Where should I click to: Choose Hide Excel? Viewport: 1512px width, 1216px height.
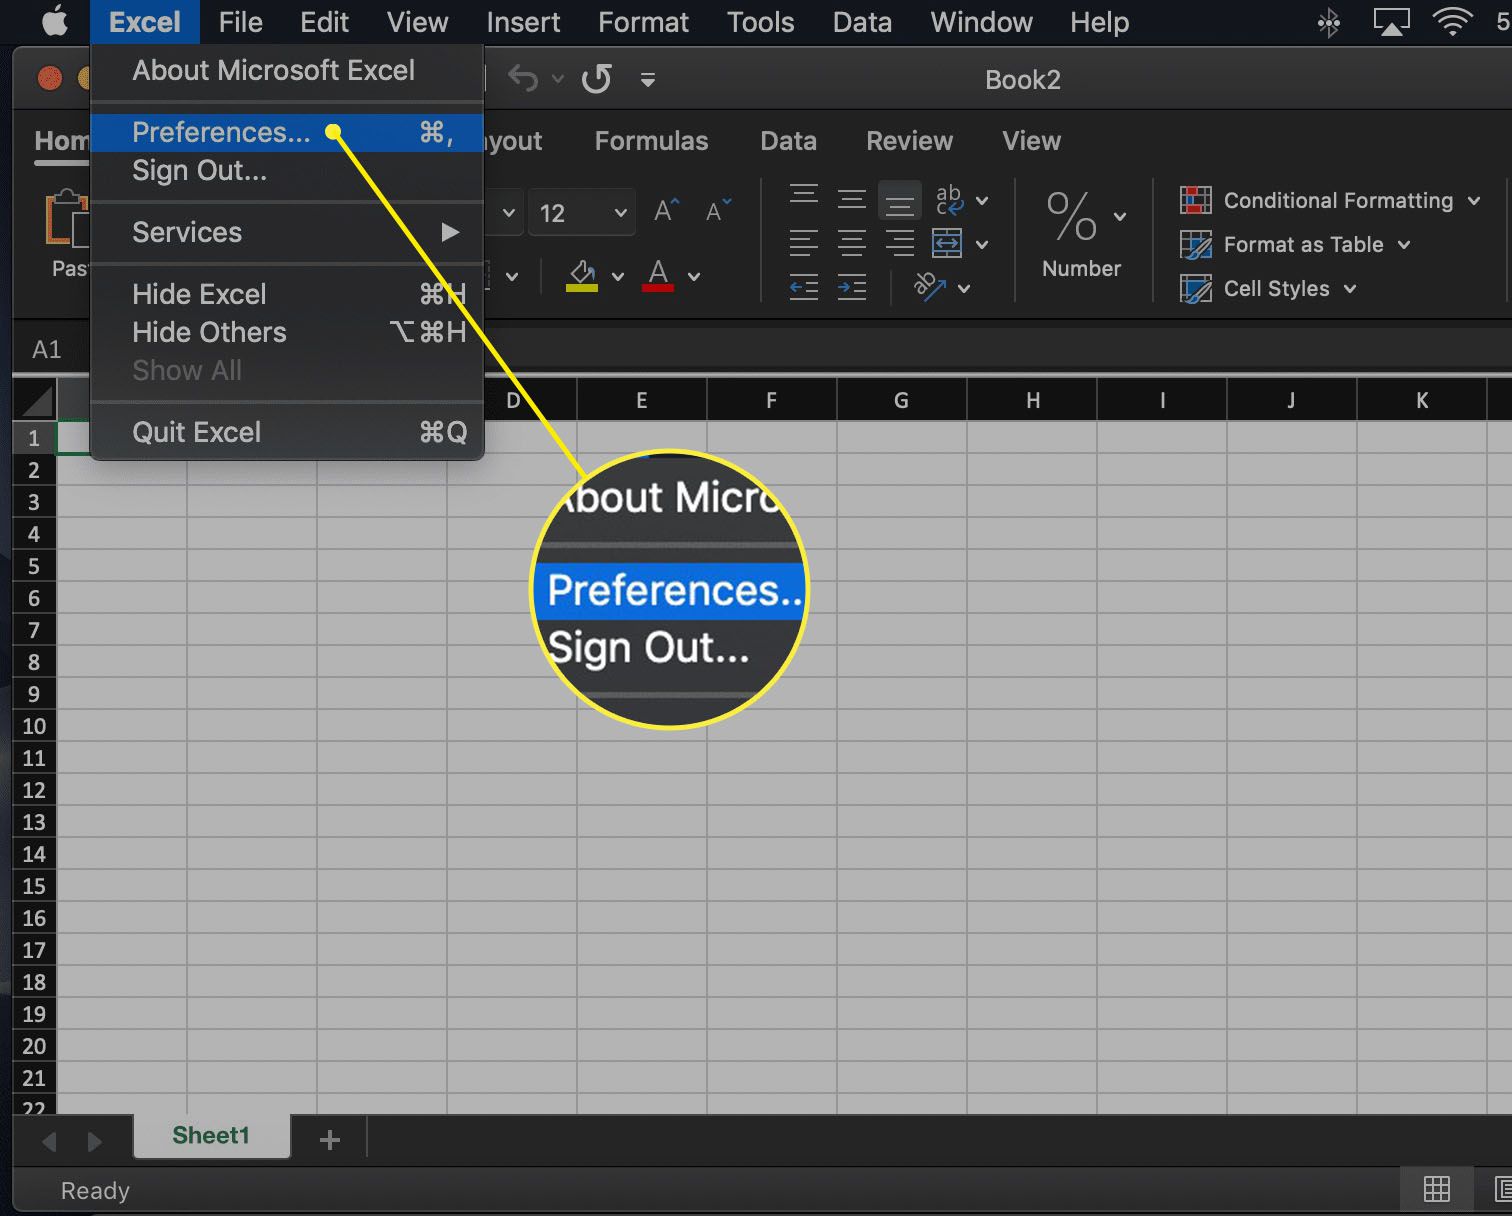coord(287,294)
